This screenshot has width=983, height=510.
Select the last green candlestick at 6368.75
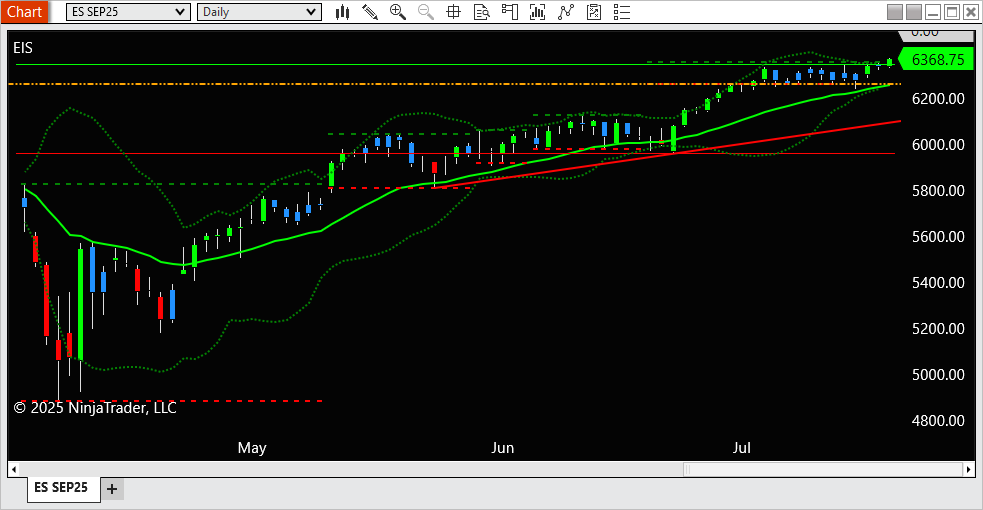[890, 62]
